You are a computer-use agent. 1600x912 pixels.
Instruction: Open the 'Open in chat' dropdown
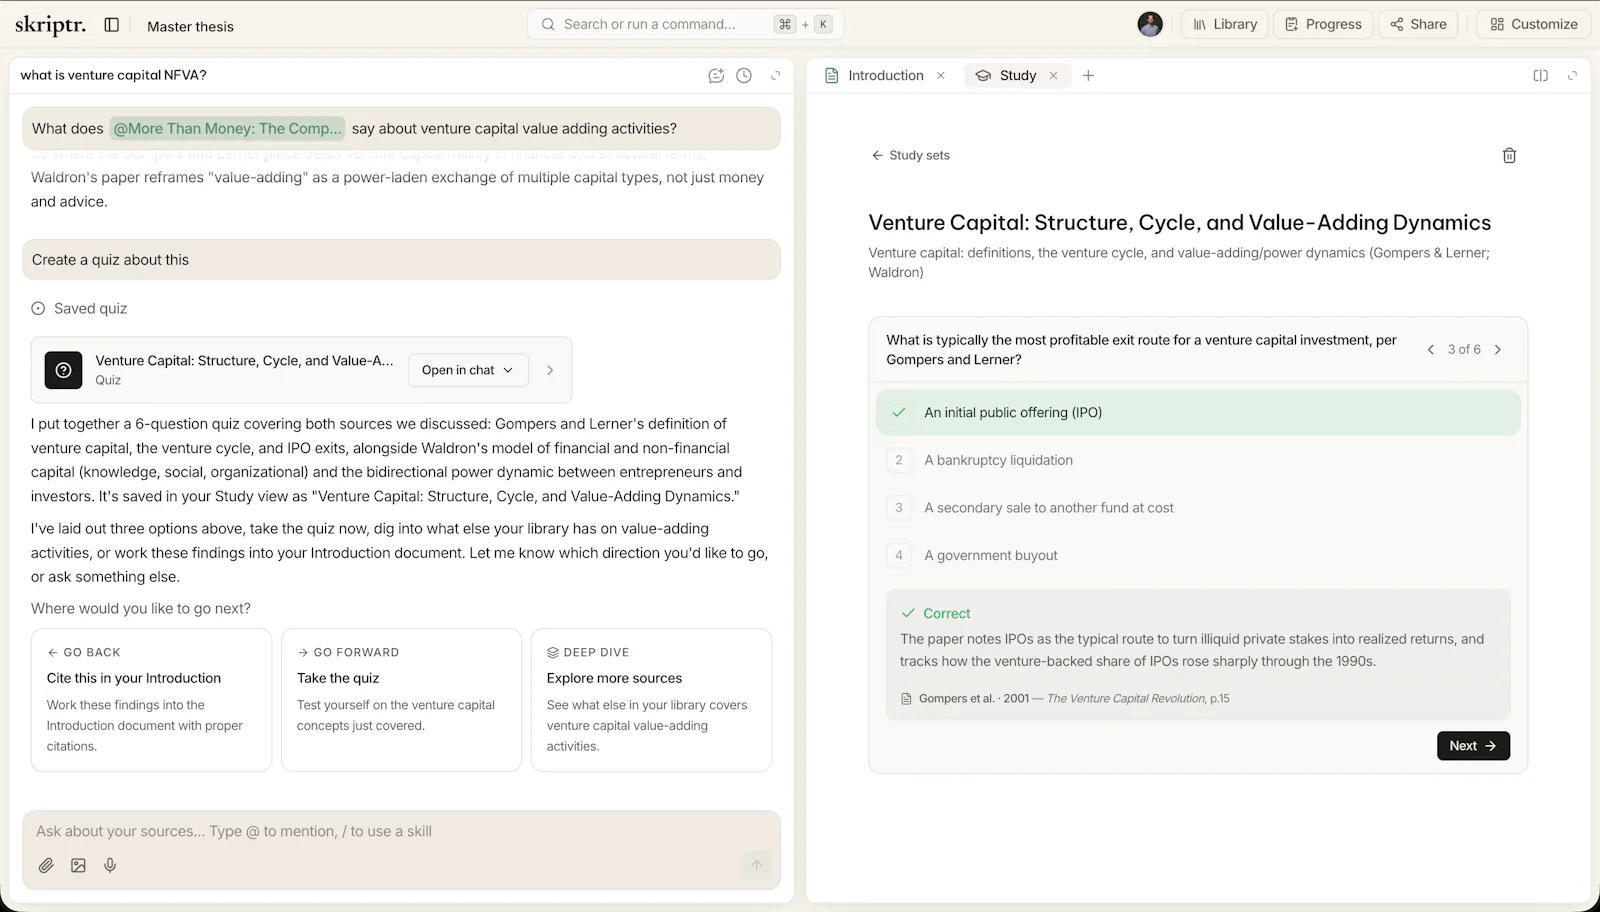pyautogui.click(x=467, y=370)
